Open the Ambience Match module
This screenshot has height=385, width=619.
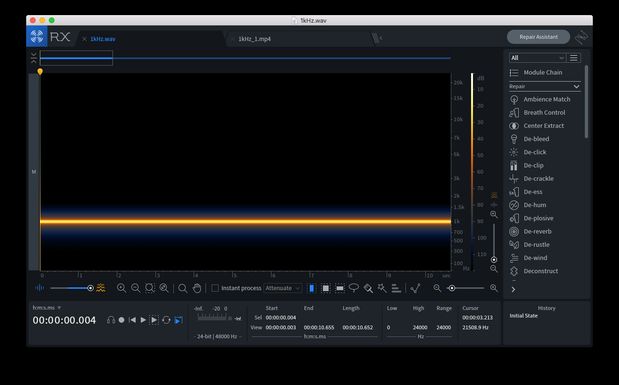540,100
